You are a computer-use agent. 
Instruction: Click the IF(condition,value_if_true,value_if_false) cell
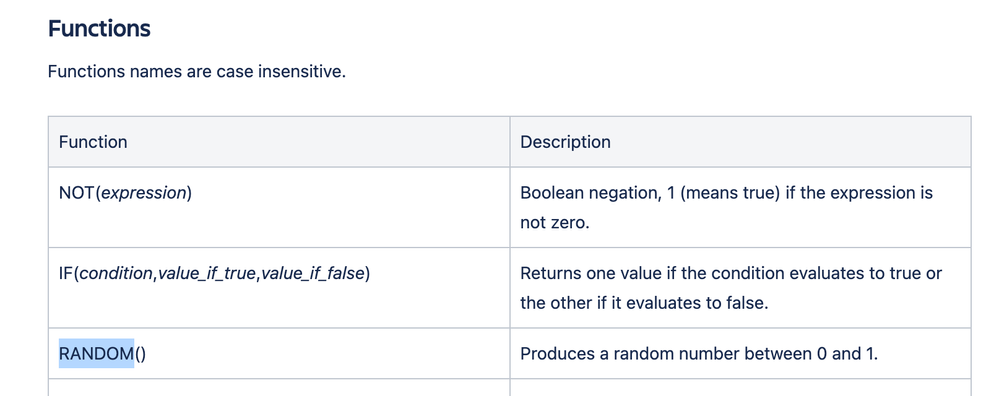tap(279, 288)
